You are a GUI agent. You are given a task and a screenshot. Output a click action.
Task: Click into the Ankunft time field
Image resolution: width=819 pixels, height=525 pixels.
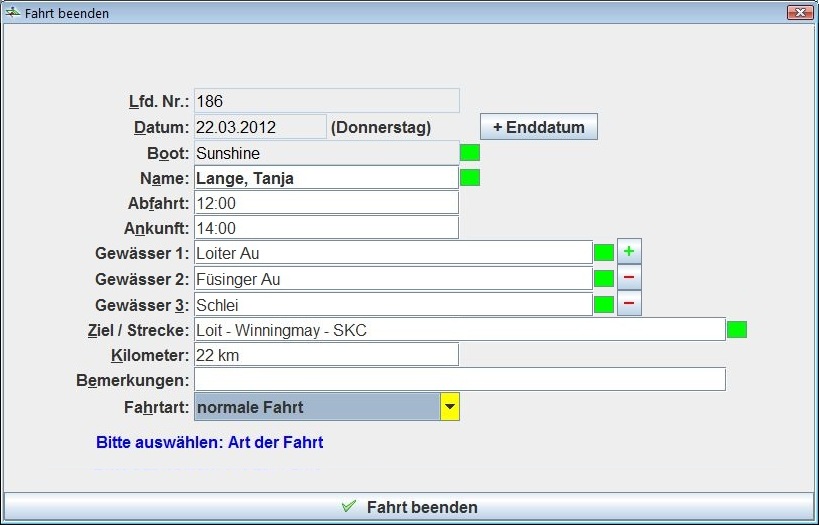tap(326, 228)
